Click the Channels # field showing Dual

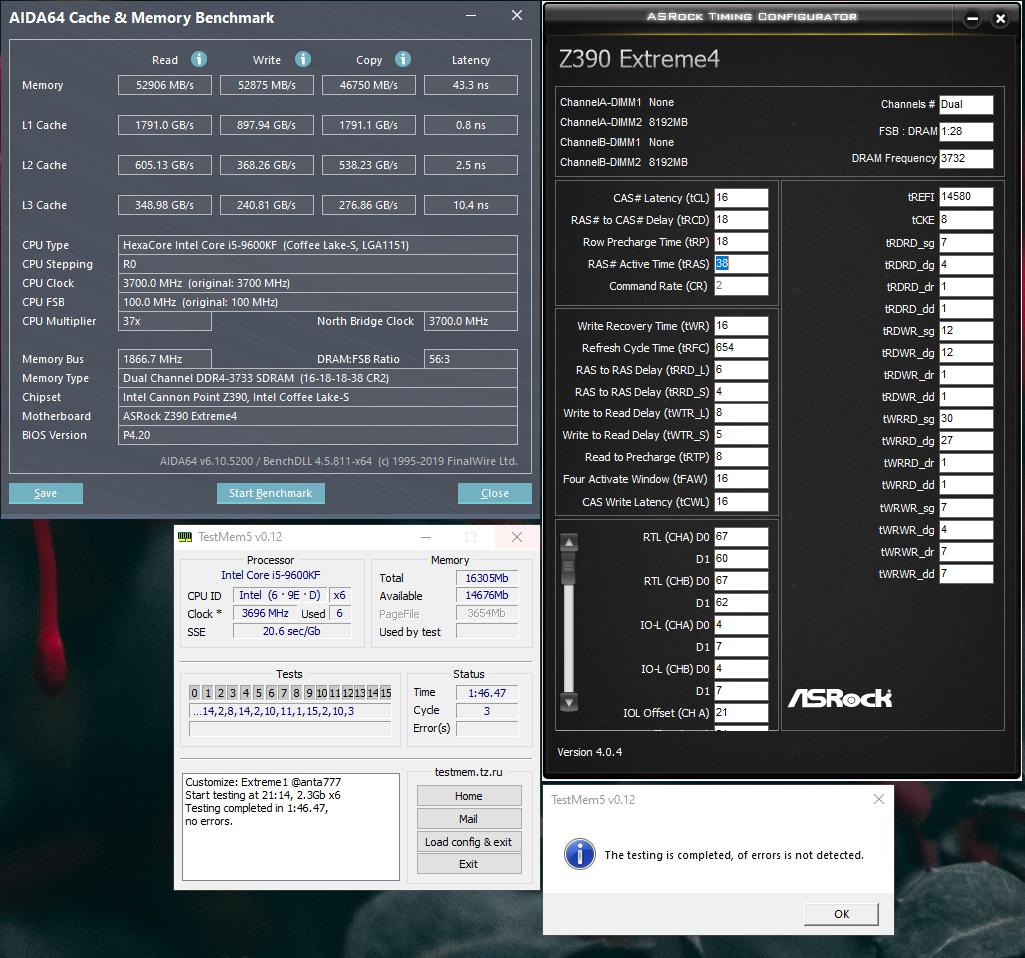966,105
